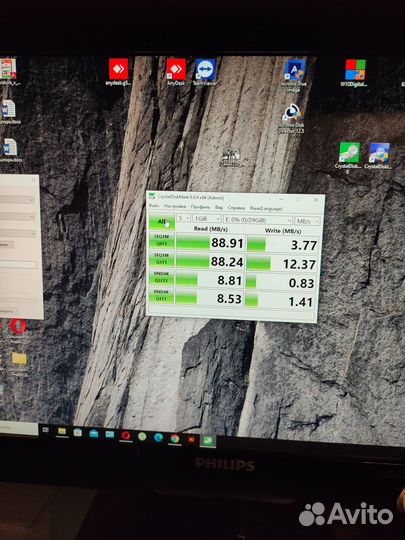Switch to CrystalDiskMark taskbar button

click(x=208, y=441)
